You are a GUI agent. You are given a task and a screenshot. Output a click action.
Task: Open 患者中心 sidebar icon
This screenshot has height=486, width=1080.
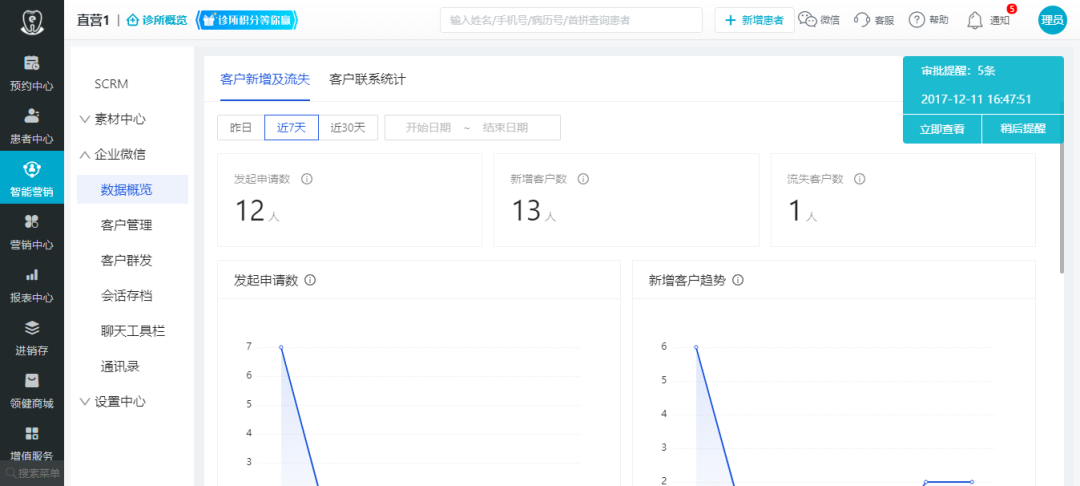pyautogui.click(x=32, y=116)
